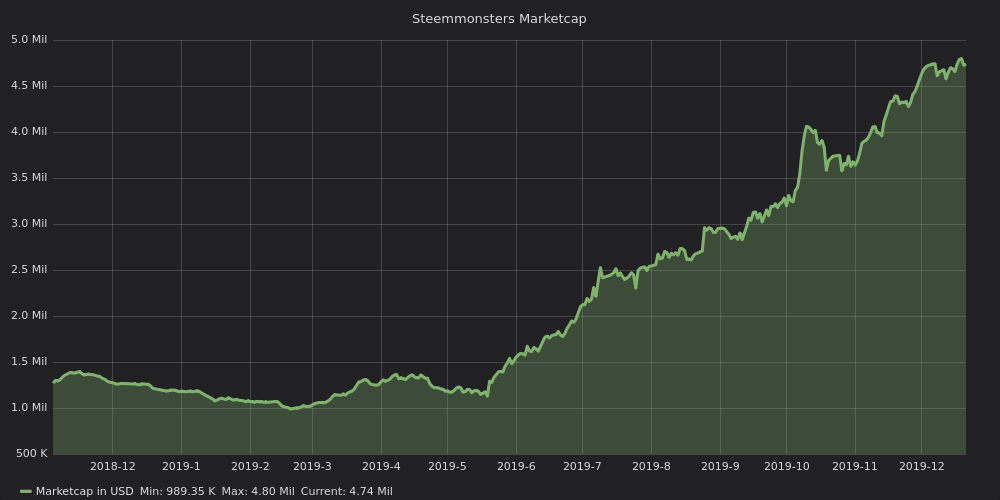The image size is (1000, 500).
Task: Select the 2019-4 x-axis date label
Action: pos(381,466)
